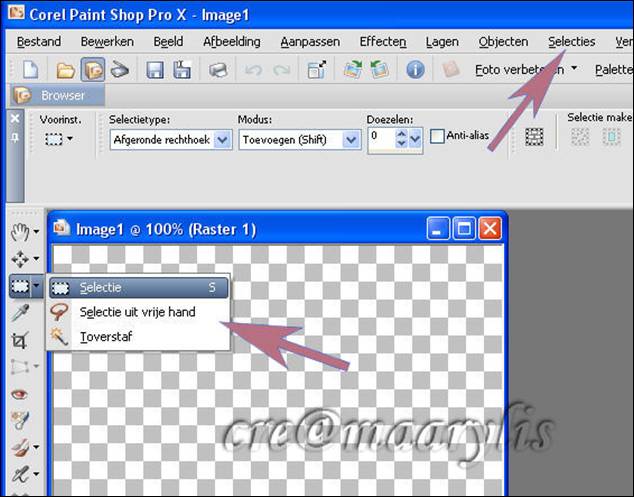Open the Bewerken menu

click(x=107, y=42)
